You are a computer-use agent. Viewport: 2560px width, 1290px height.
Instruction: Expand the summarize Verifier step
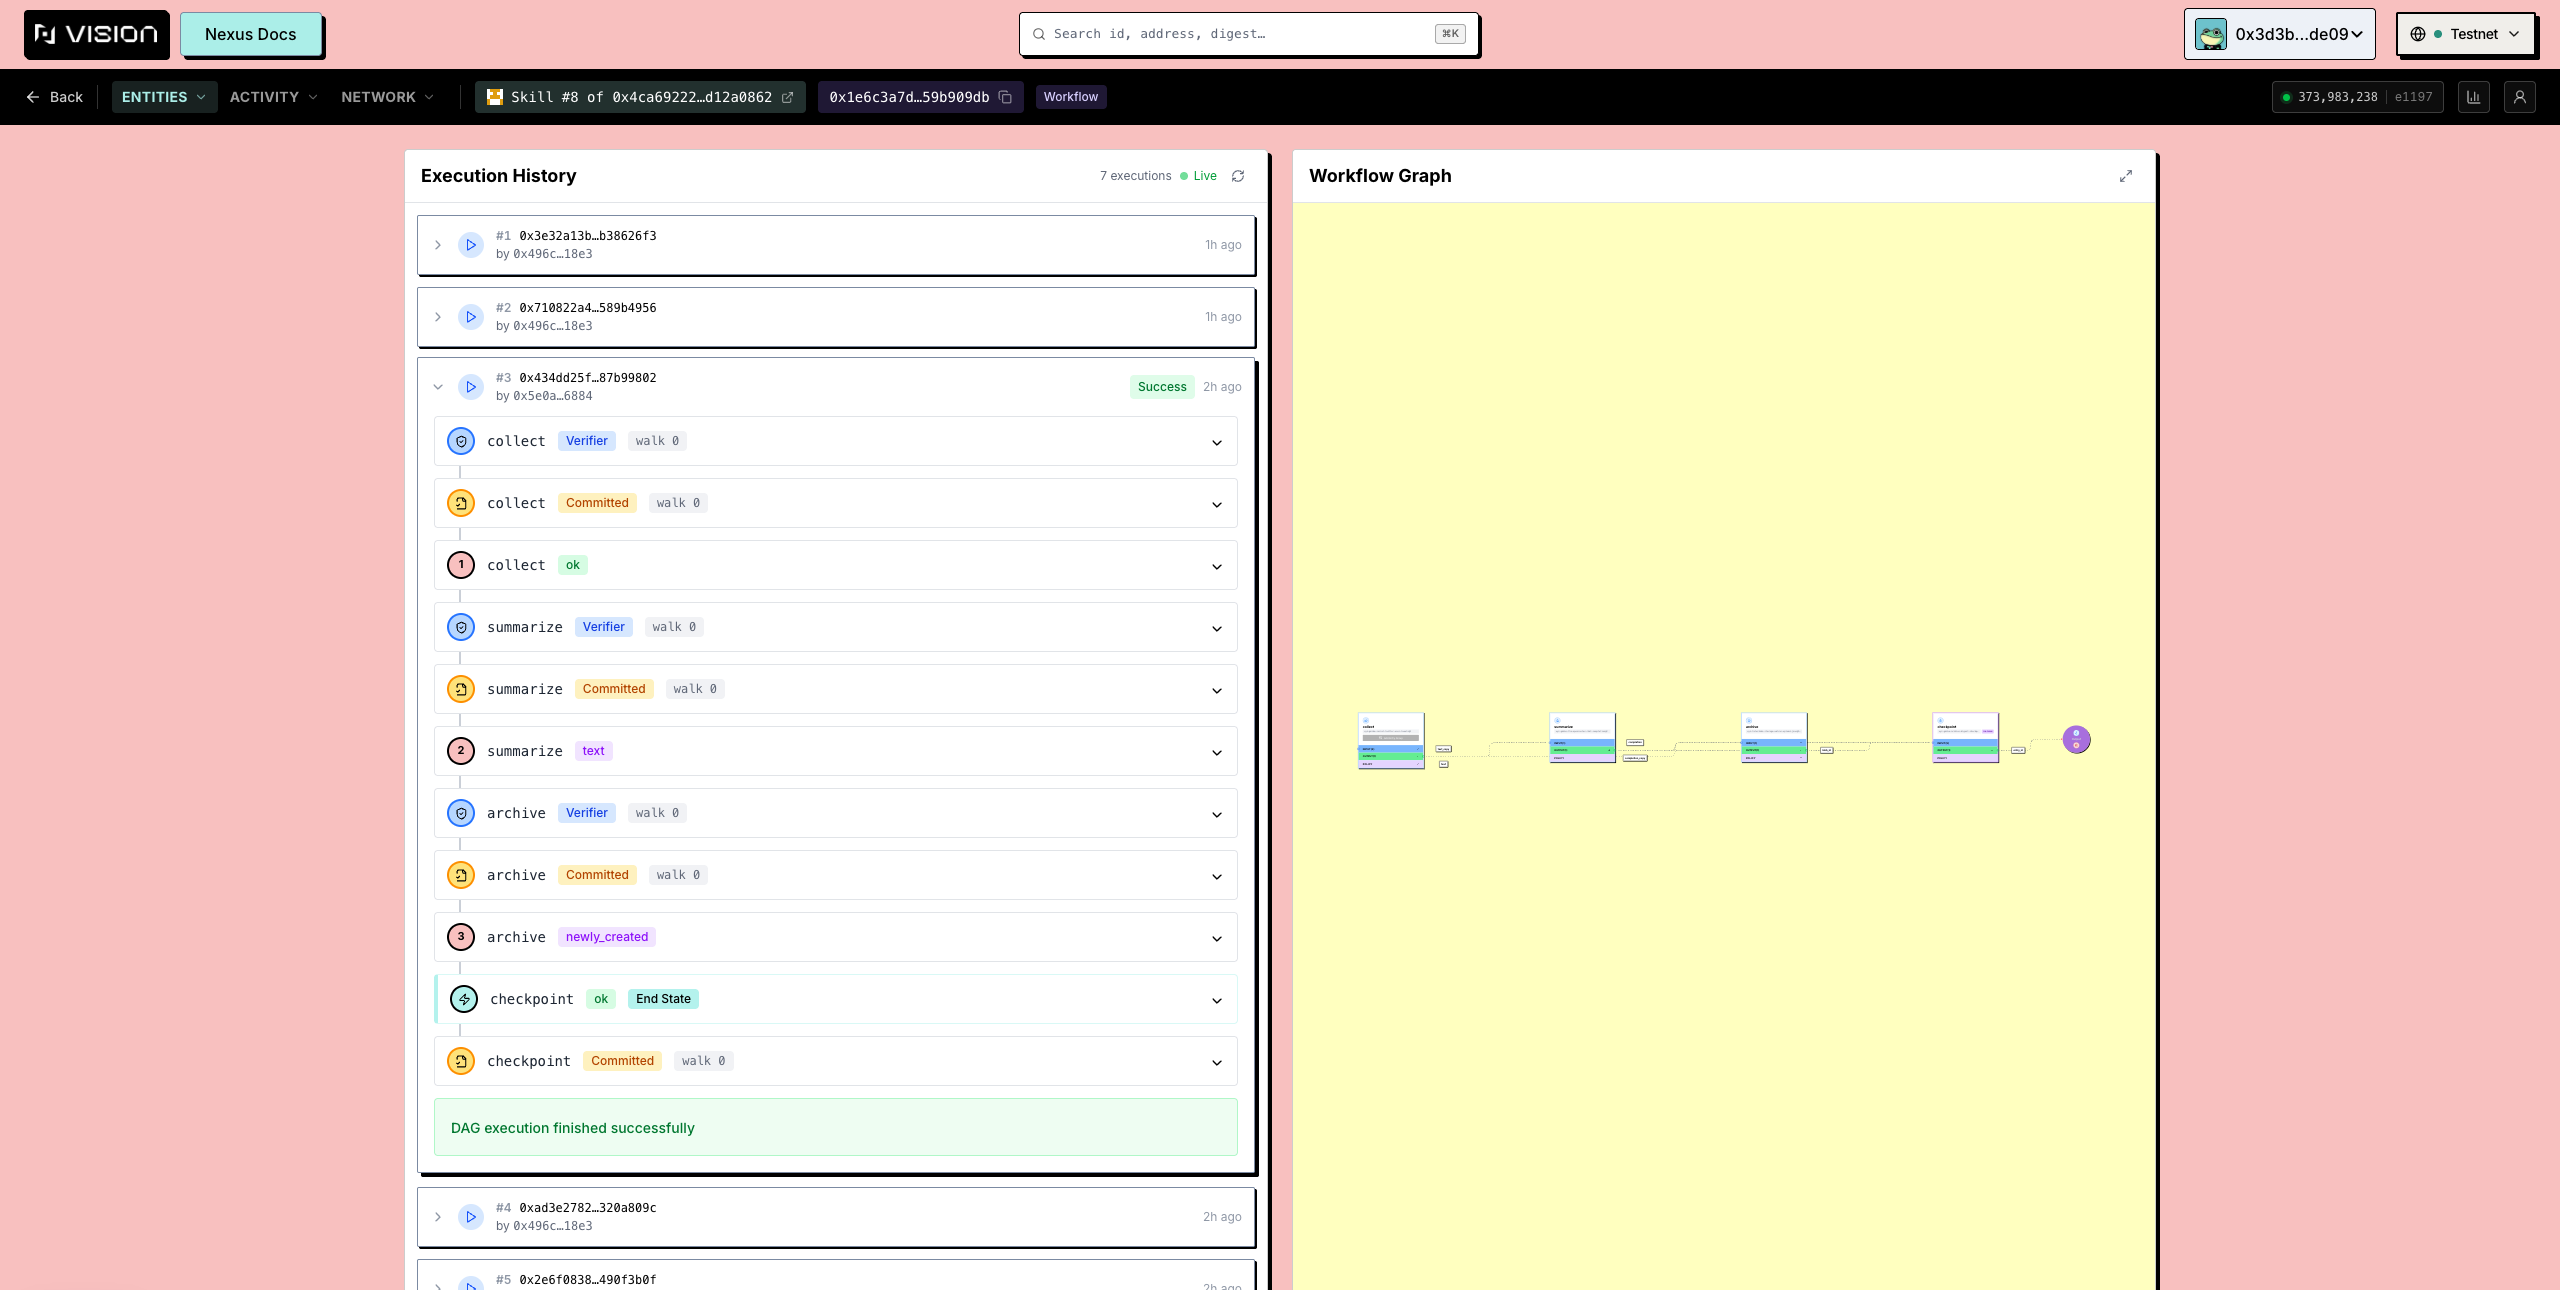(x=1217, y=628)
